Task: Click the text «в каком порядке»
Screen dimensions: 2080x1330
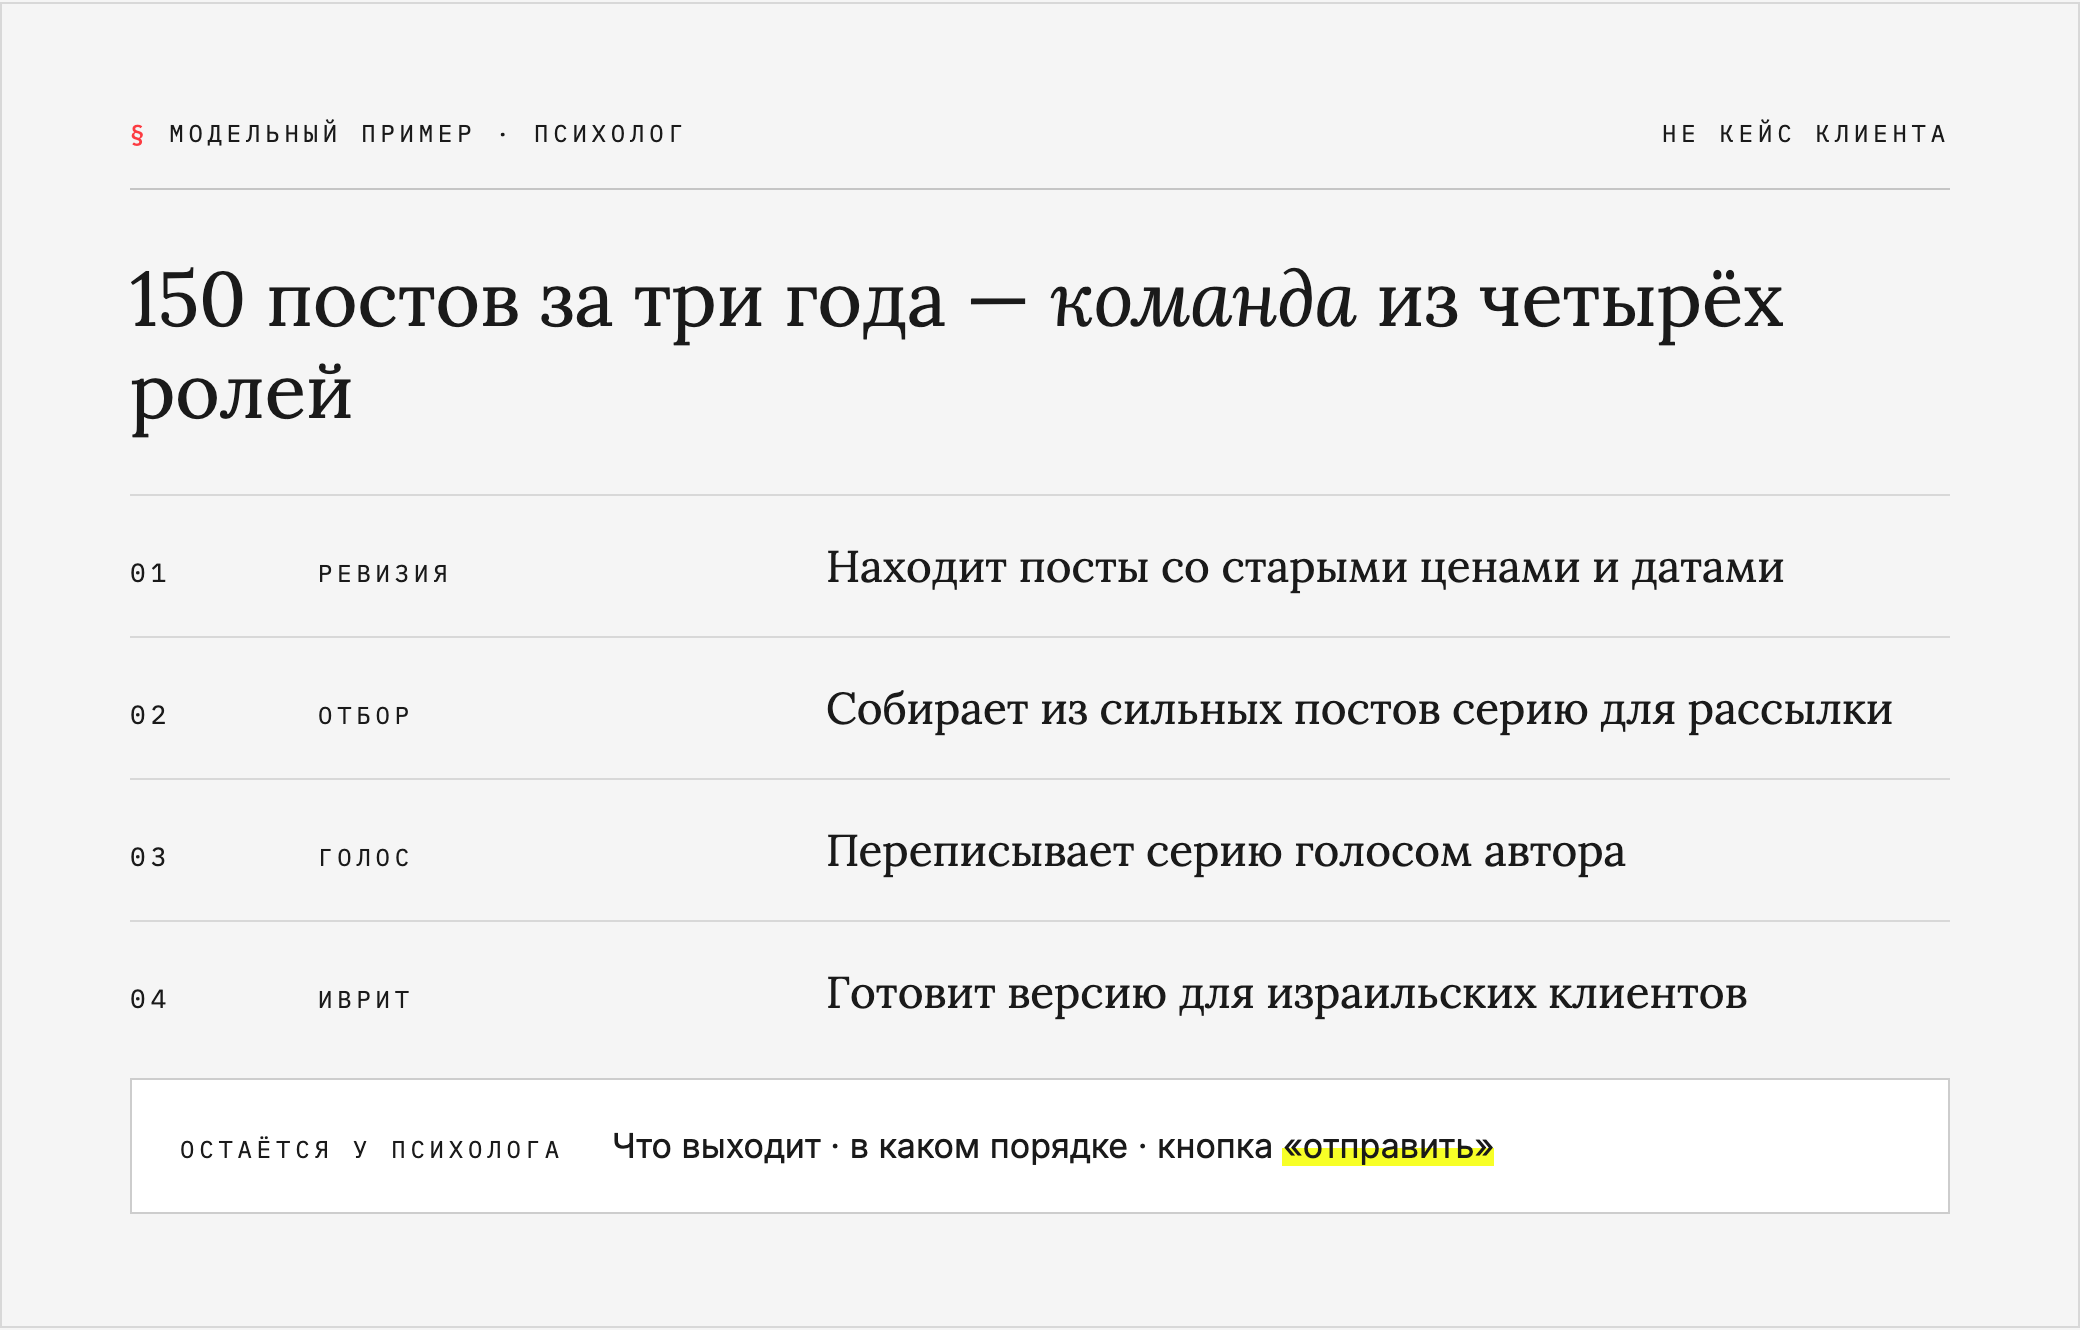Action: [988, 1146]
